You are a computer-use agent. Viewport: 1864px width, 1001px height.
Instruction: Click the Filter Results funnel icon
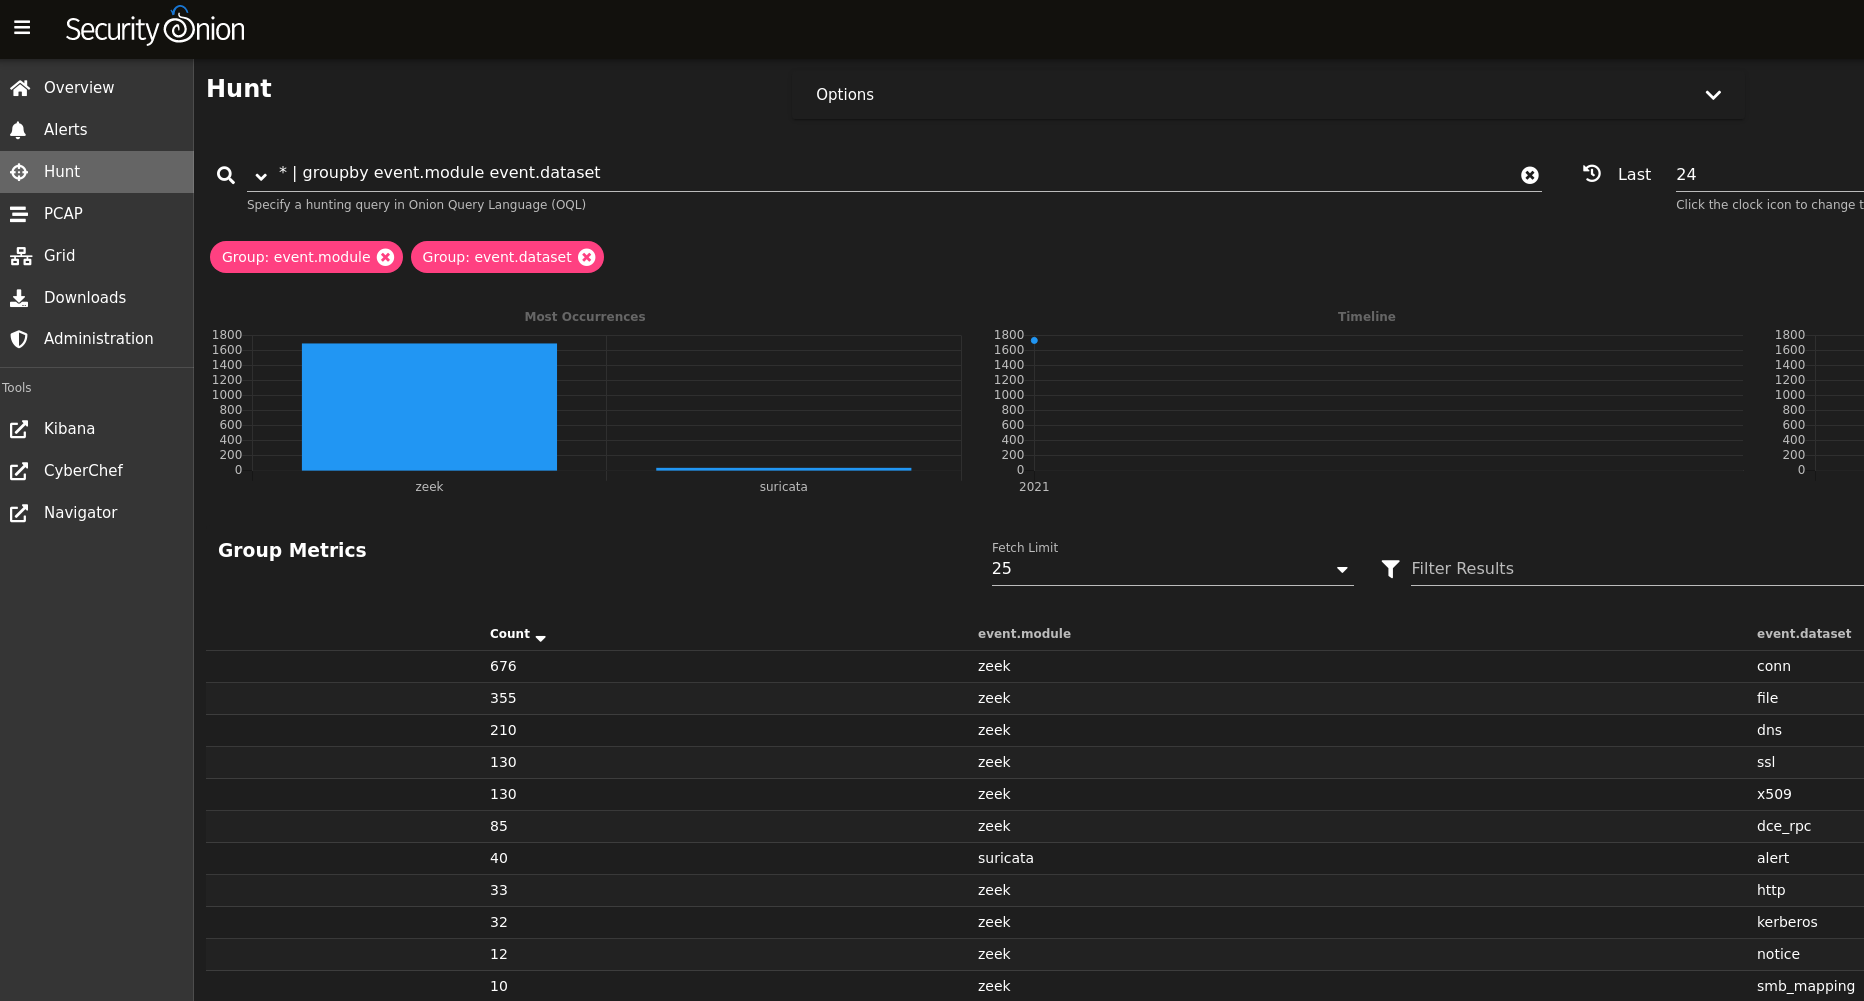(x=1390, y=569)
